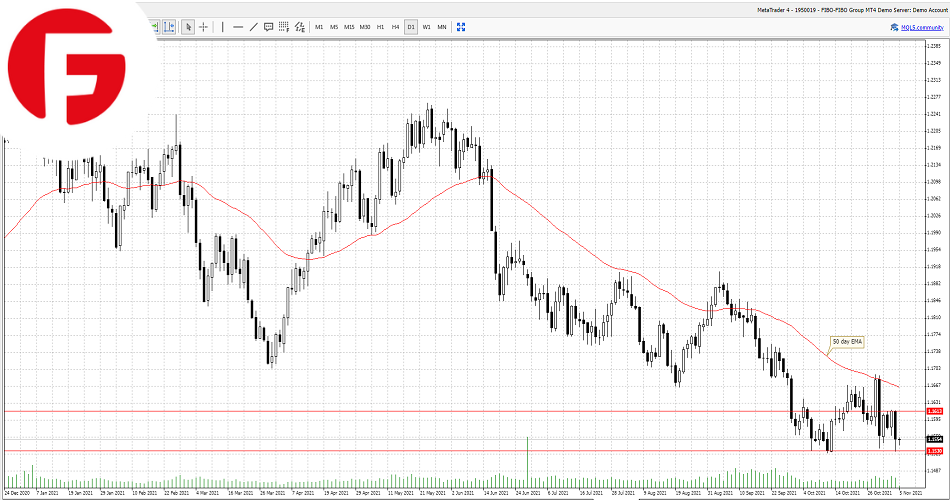Image resolution: width=950 pixels, height=500 pixels.
Task: Draw a vertical line on the chart
Action: (222, 27)
